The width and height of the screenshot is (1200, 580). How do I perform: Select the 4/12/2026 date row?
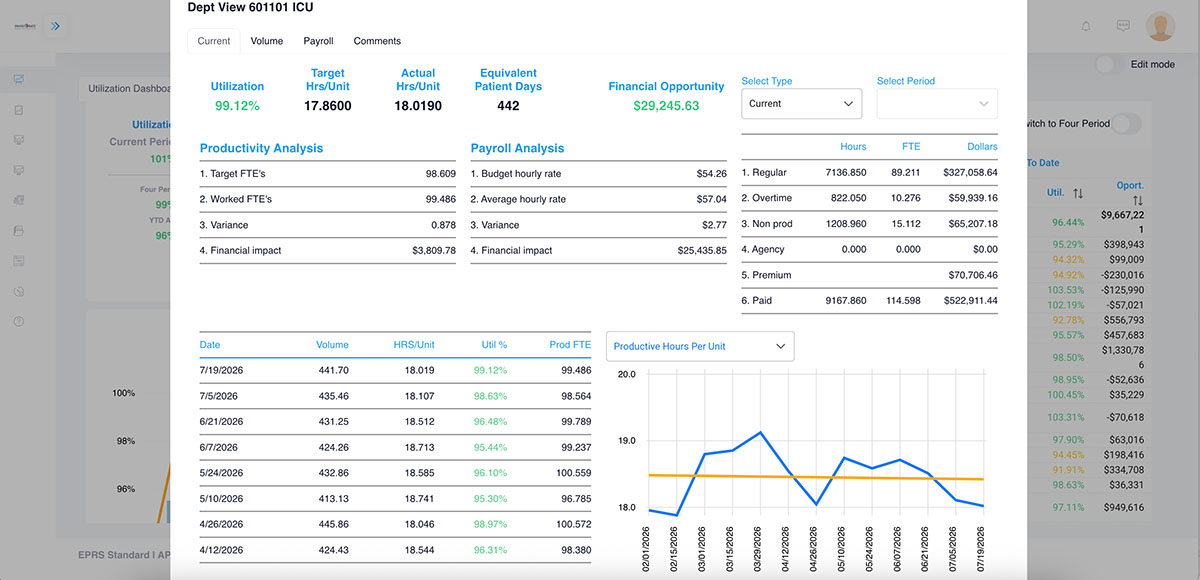click(x=395, y=550)
